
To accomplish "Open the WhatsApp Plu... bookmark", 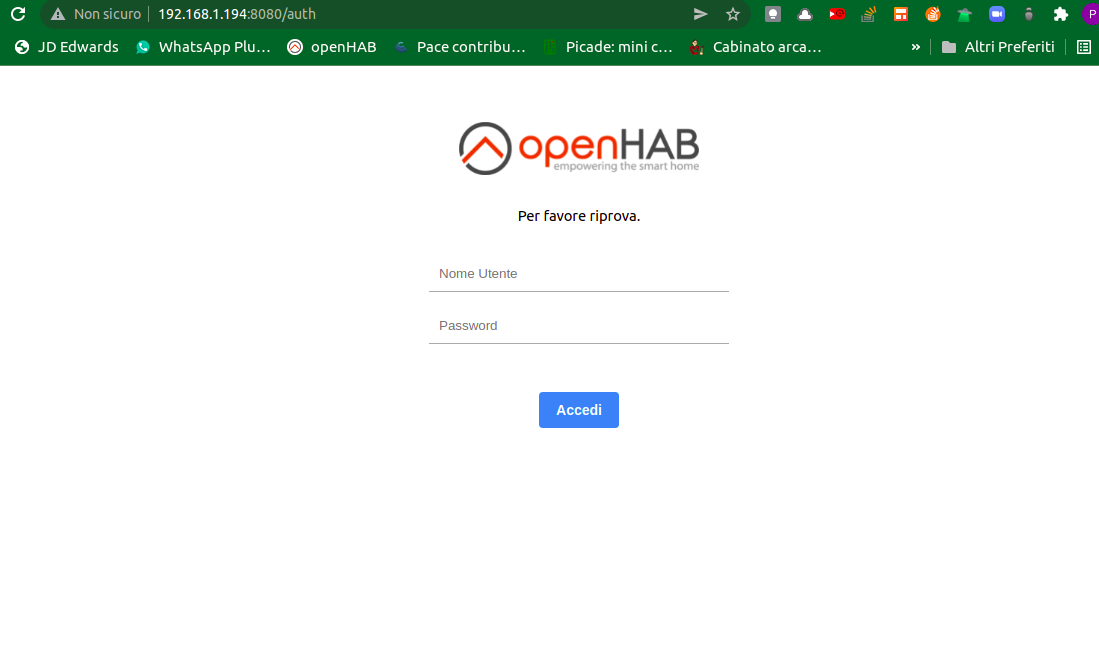I will (x=203, y=47).
